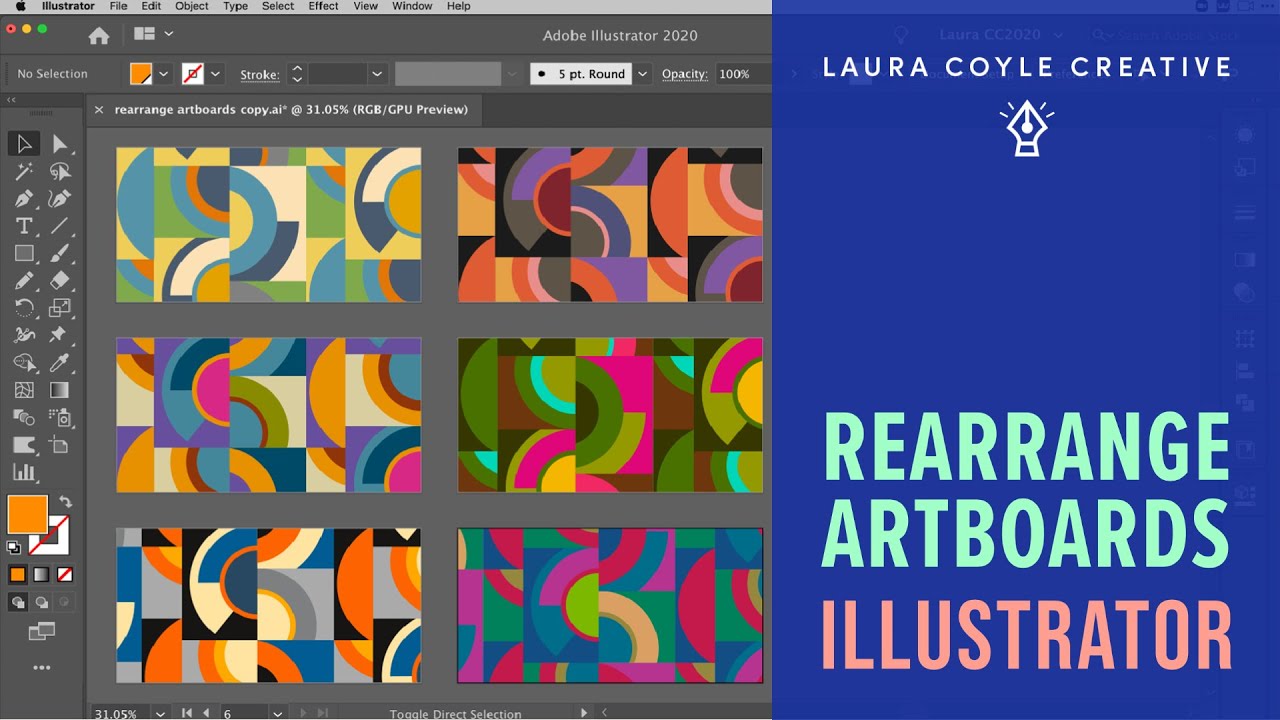Choose the Column Graph tool
Image resolution: width=1280 pixels, height=720 pixels.
tap(24, 472)
